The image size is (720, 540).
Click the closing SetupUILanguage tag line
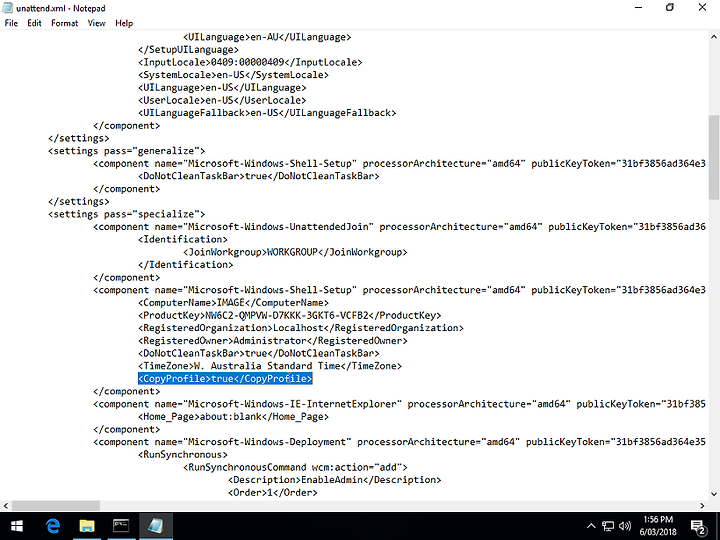tap(188, 50)
